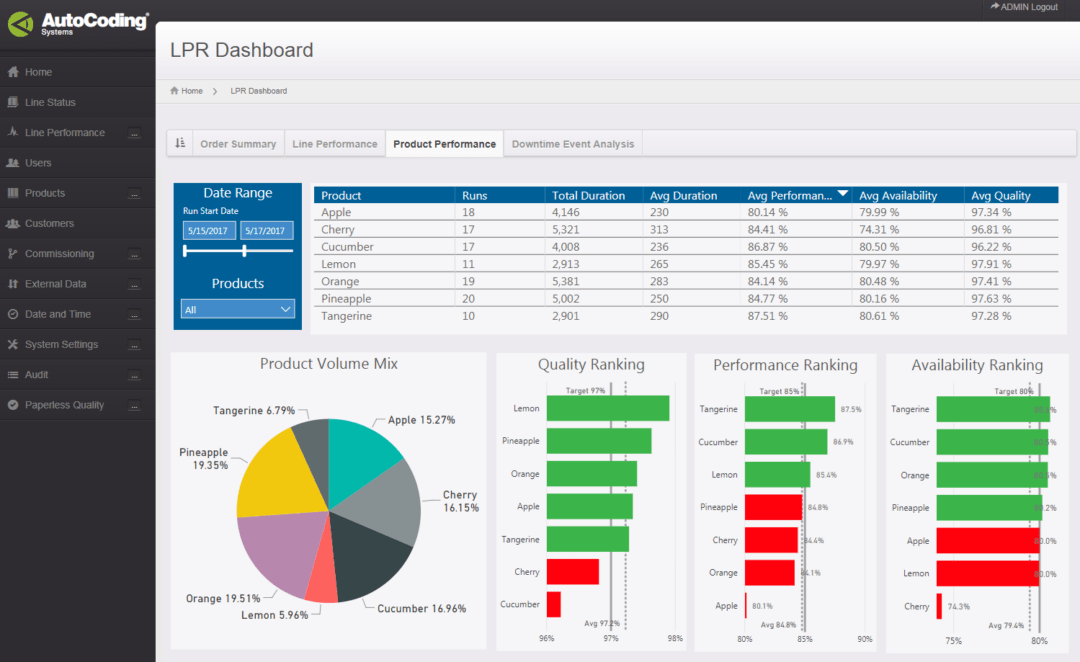Click Cherry bar in Availability Ranking
The height and width of the screenshot is (662, 1080).
939,606
